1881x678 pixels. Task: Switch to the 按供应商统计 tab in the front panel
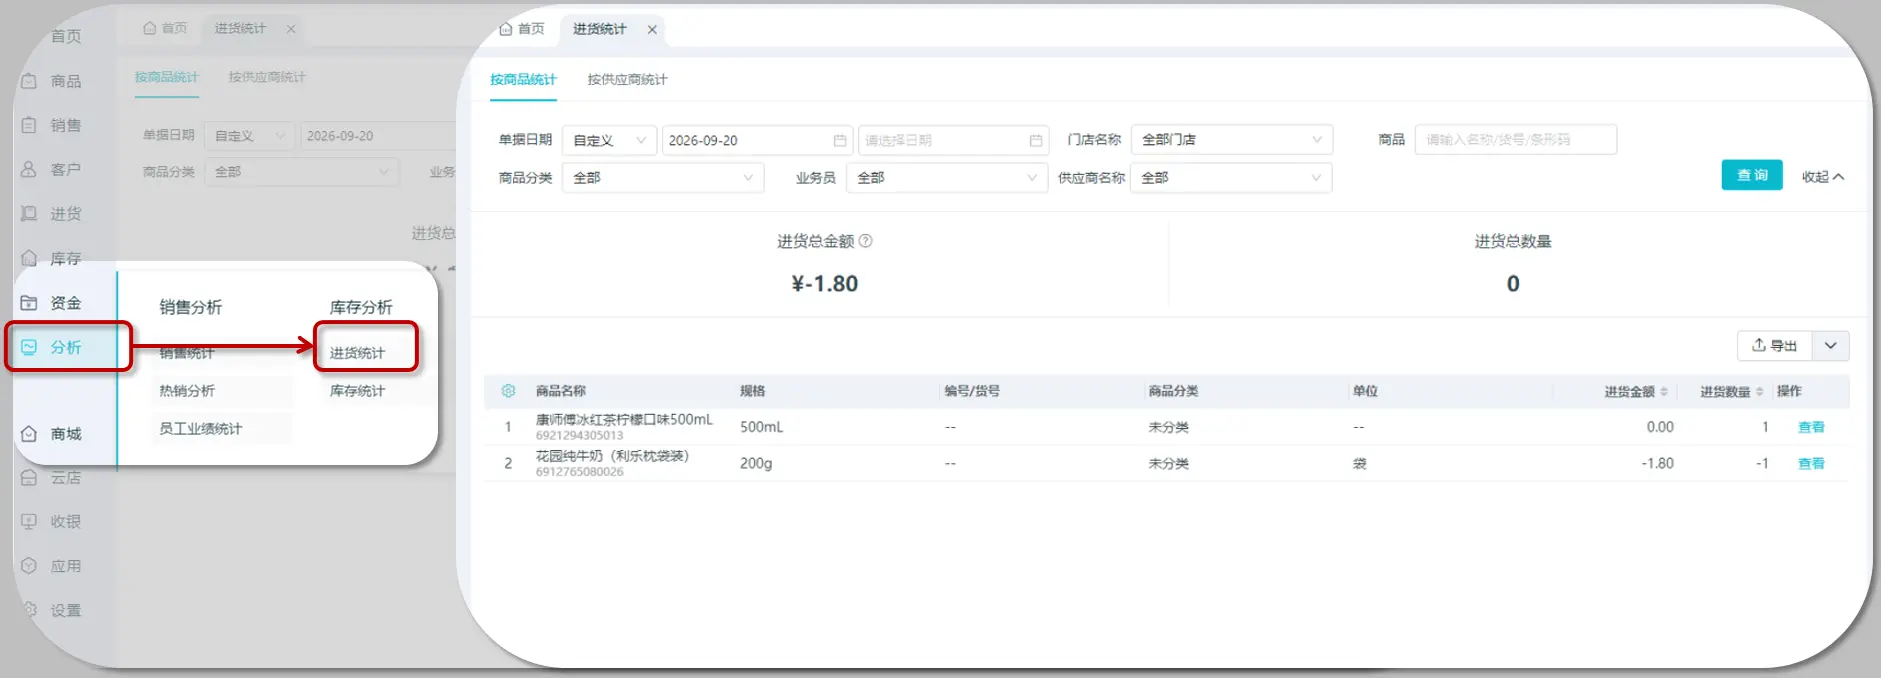click(x=627, y=79)
